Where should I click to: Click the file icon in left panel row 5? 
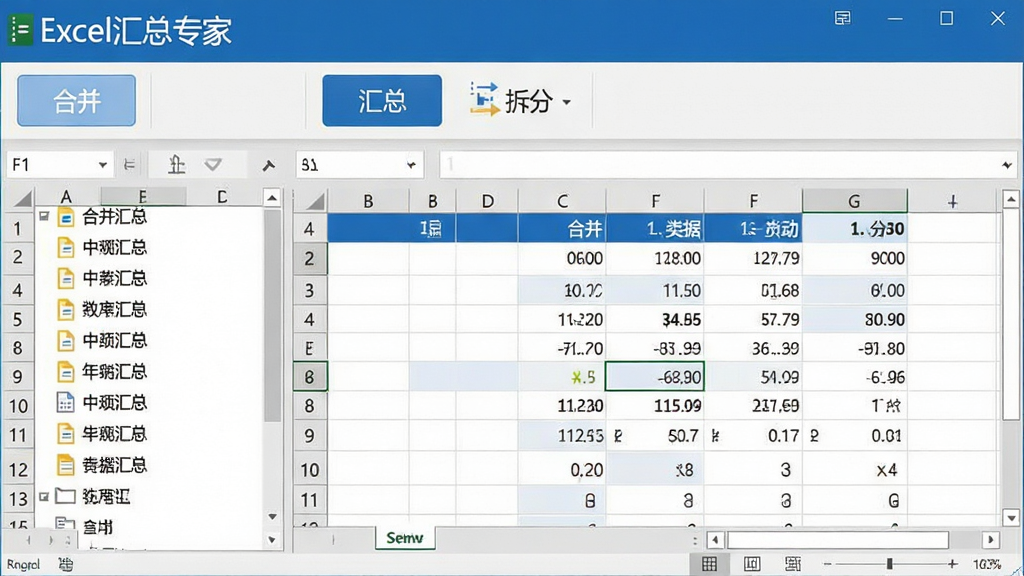click(x=65, y=309)
